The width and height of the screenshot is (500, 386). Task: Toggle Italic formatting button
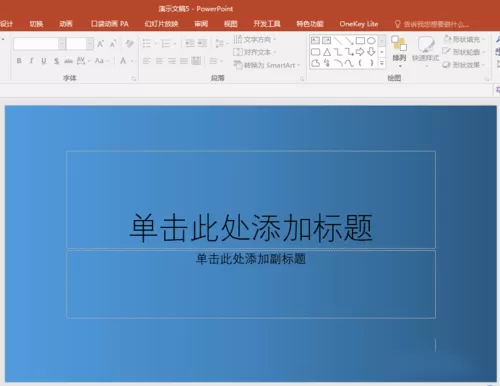point(31,61)
